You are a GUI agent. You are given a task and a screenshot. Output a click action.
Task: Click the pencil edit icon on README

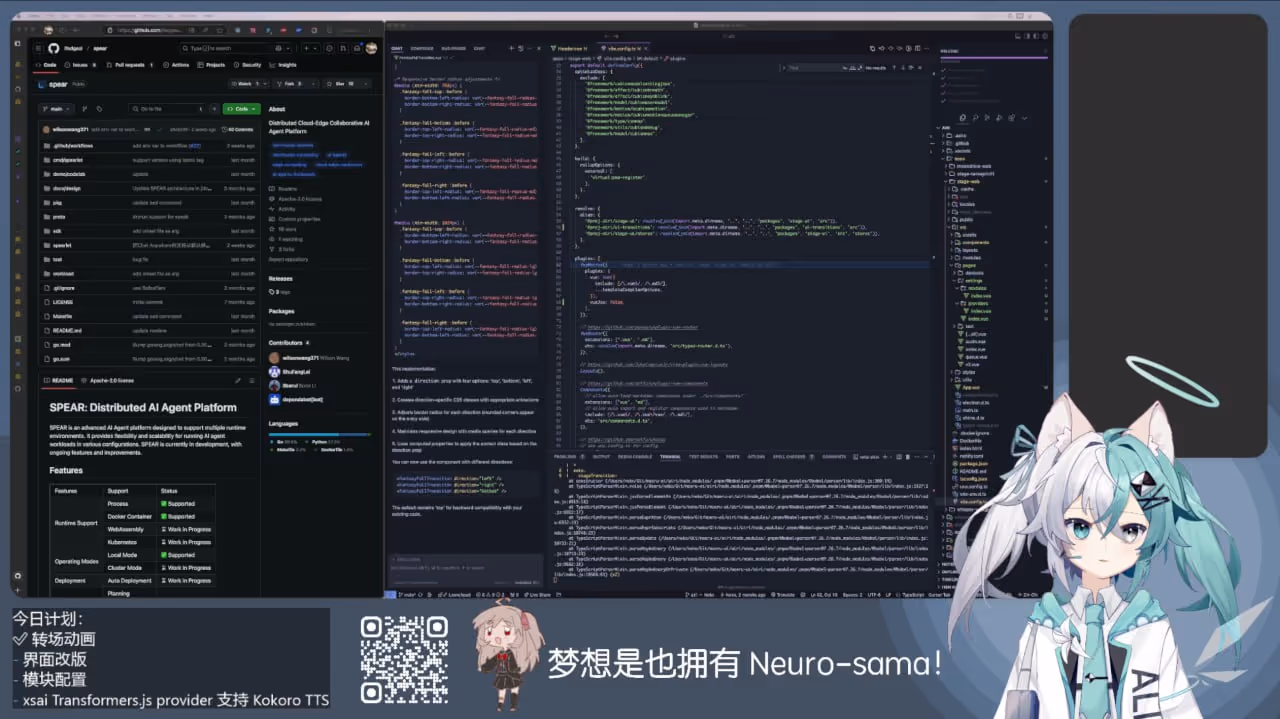238,380
